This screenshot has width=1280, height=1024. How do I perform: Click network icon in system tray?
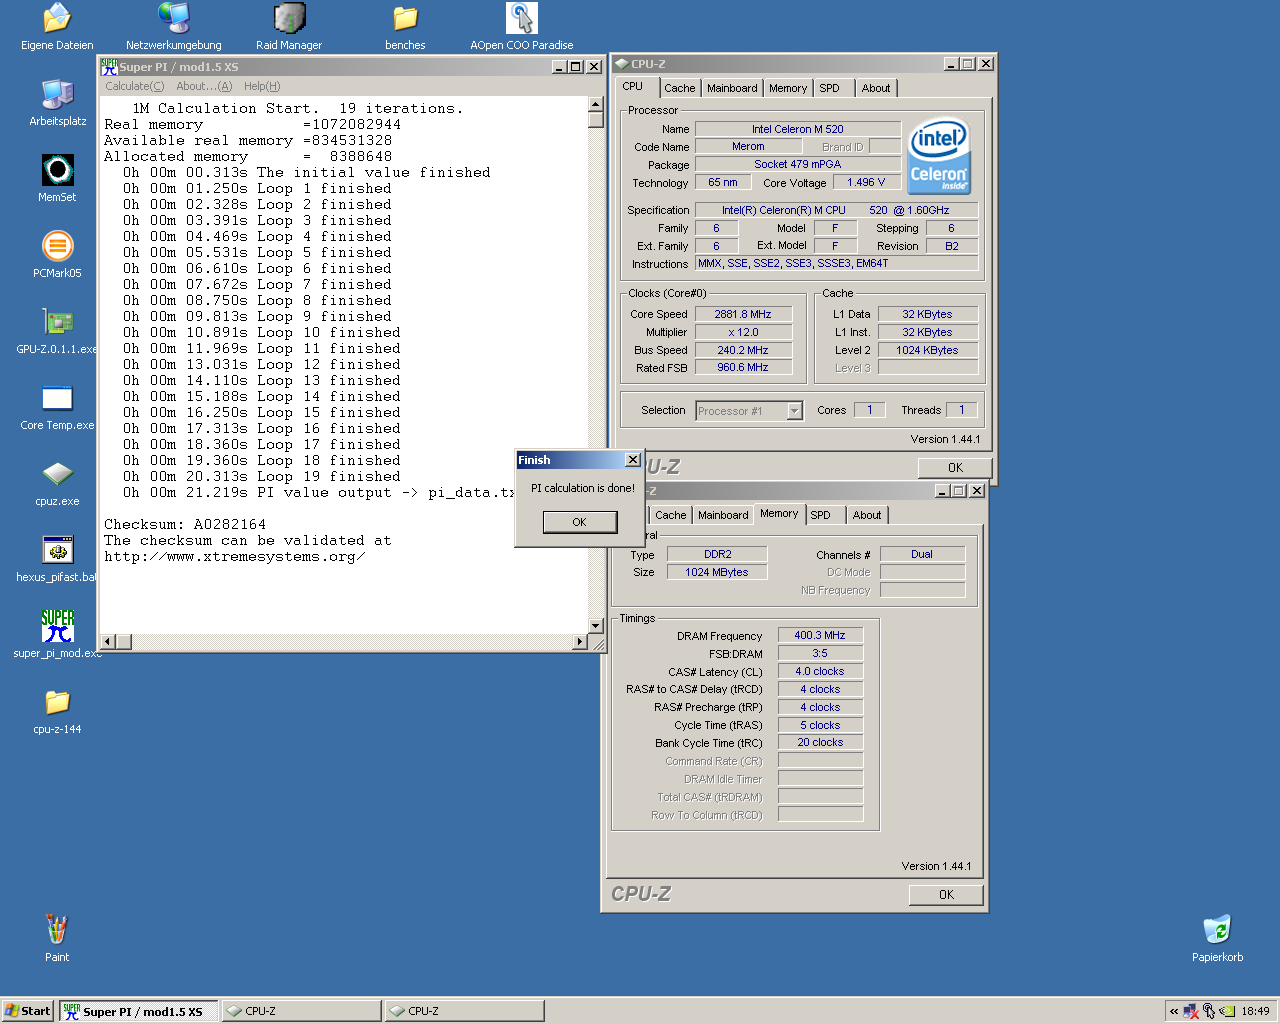(1191, 1011)
